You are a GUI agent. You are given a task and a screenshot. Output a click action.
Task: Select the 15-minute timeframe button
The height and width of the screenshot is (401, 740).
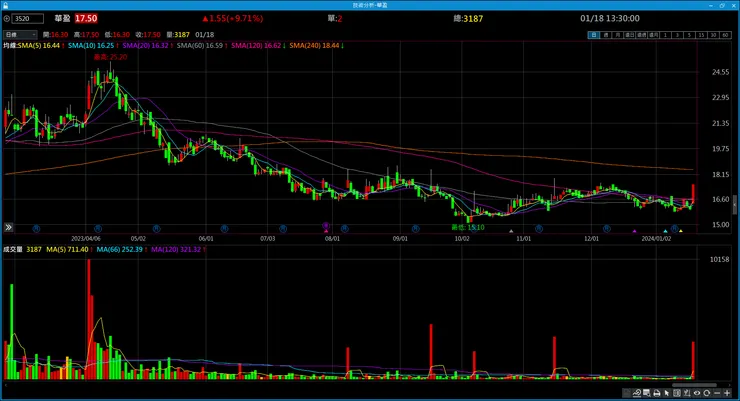coord(701,35)
